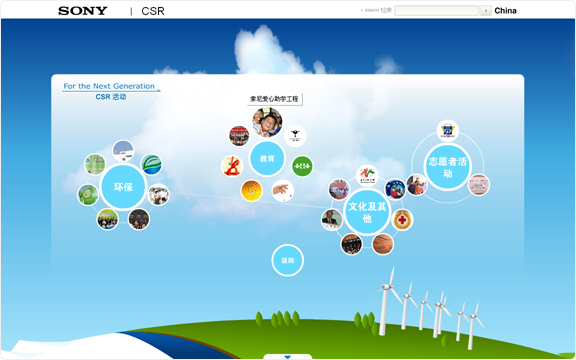Click the reaching hand icon bubble
576x360 pixels.
tap(283, 191)
